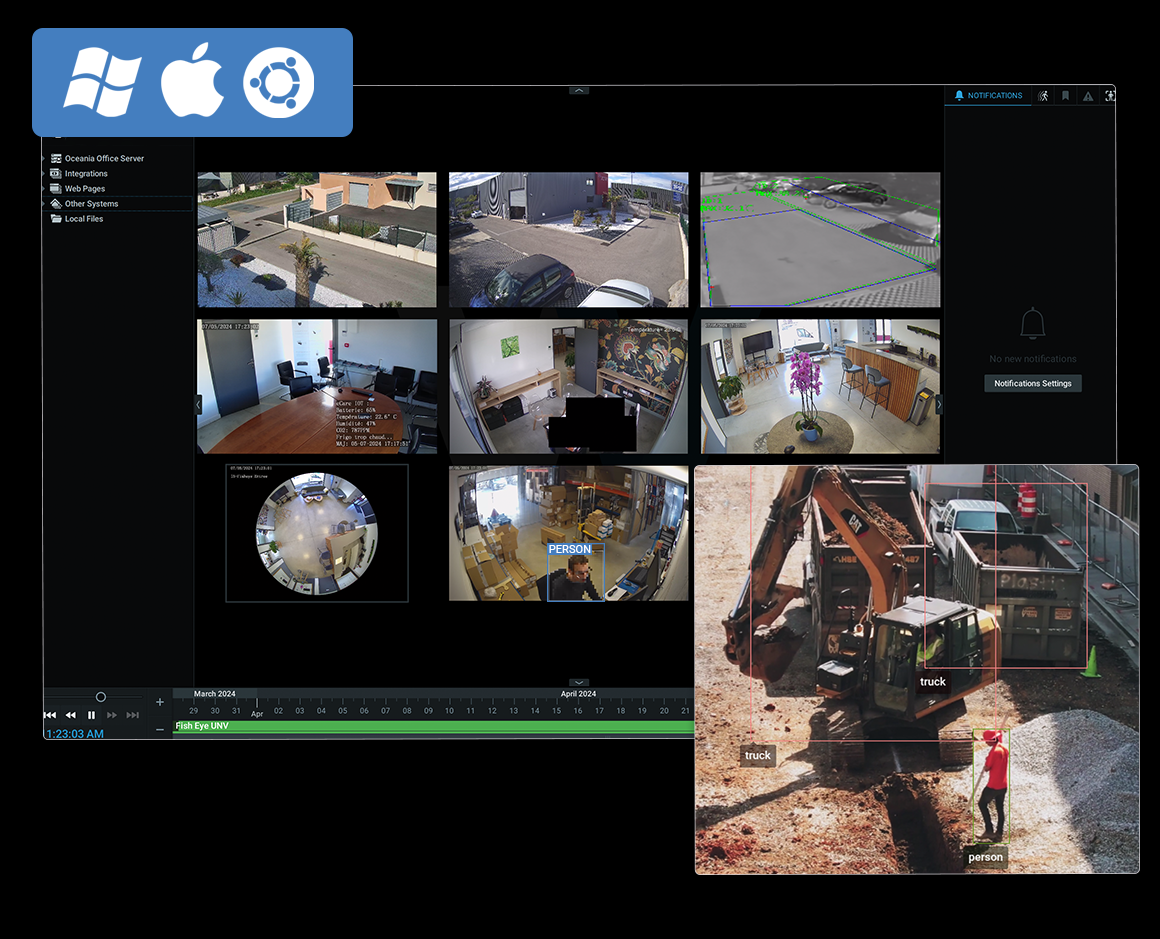The width and height of the screenshot is (1160, 939).
Task: Click the Notifications Settings button
Action: (x=1033, y=383)
